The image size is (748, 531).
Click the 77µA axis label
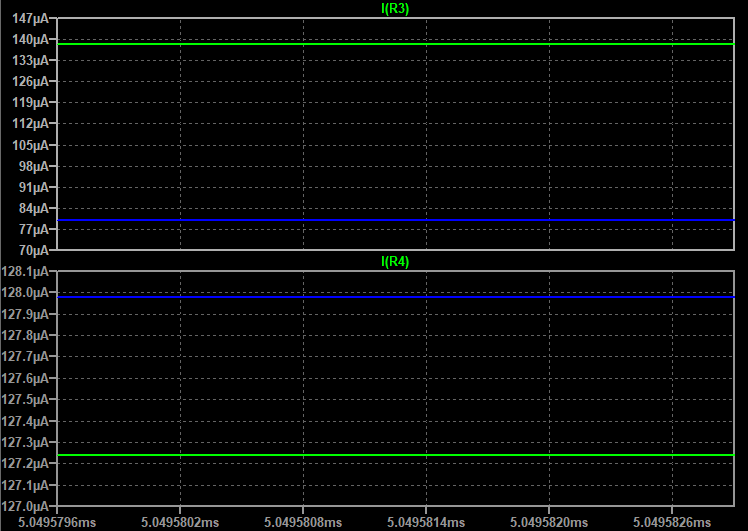tap(34, 229)
